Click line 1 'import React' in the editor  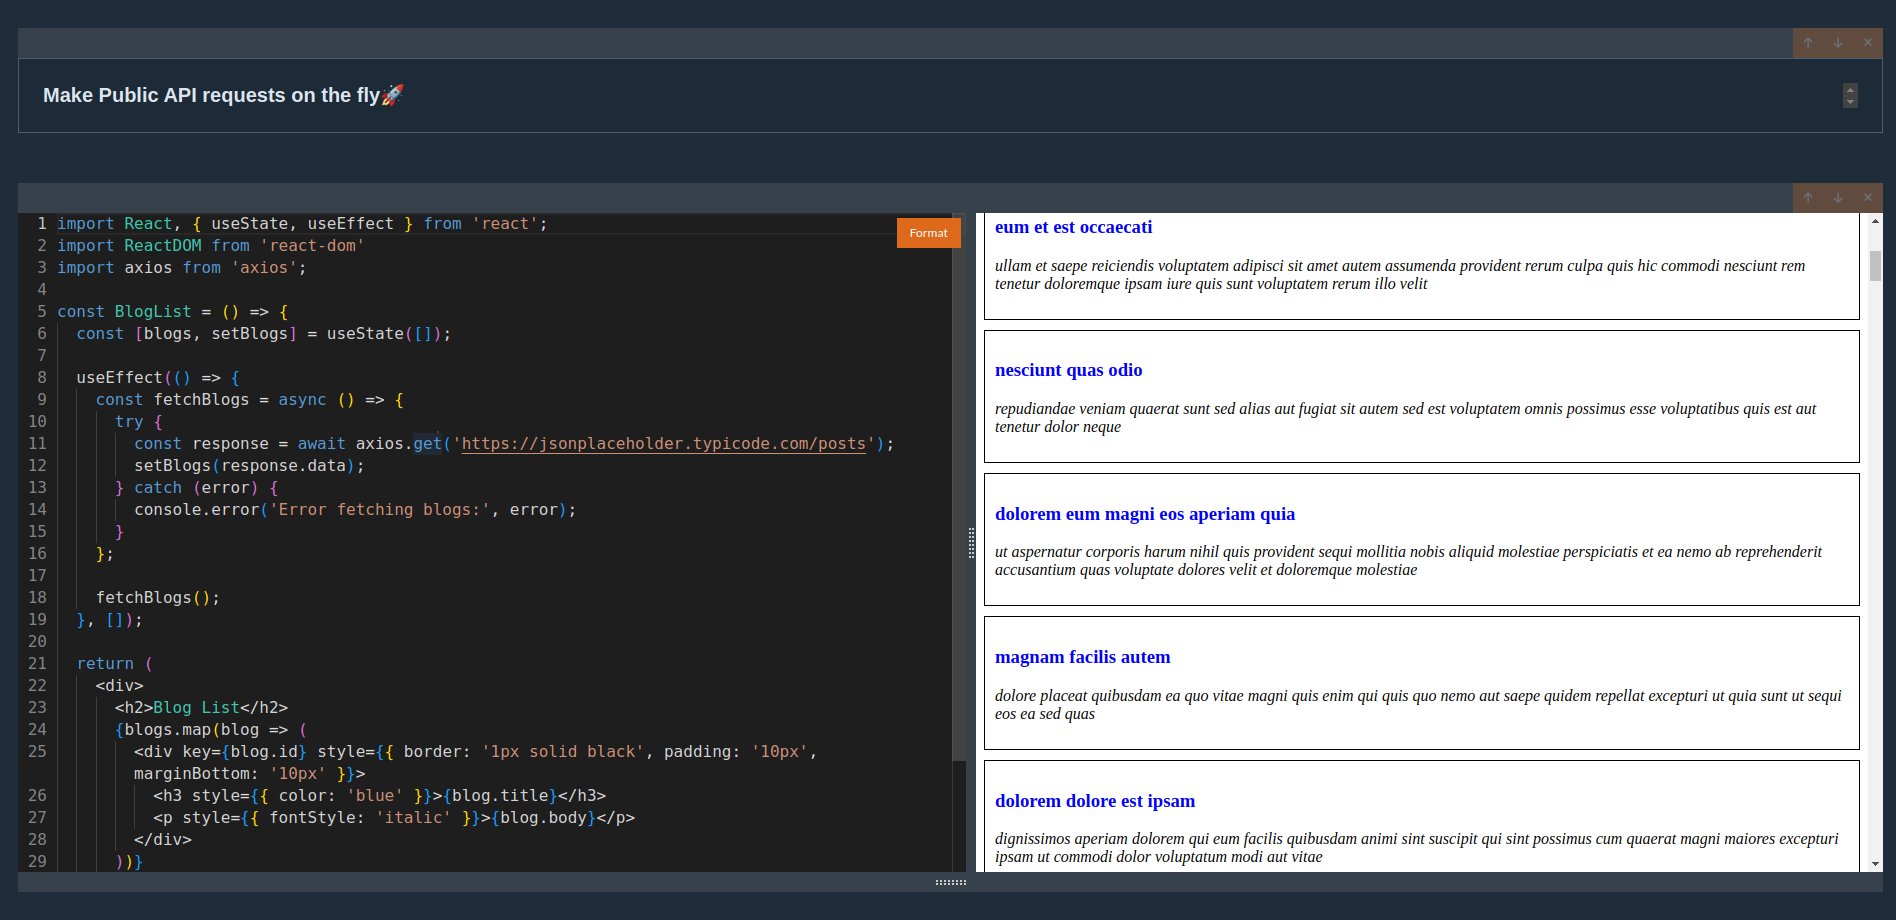[302, 224]
